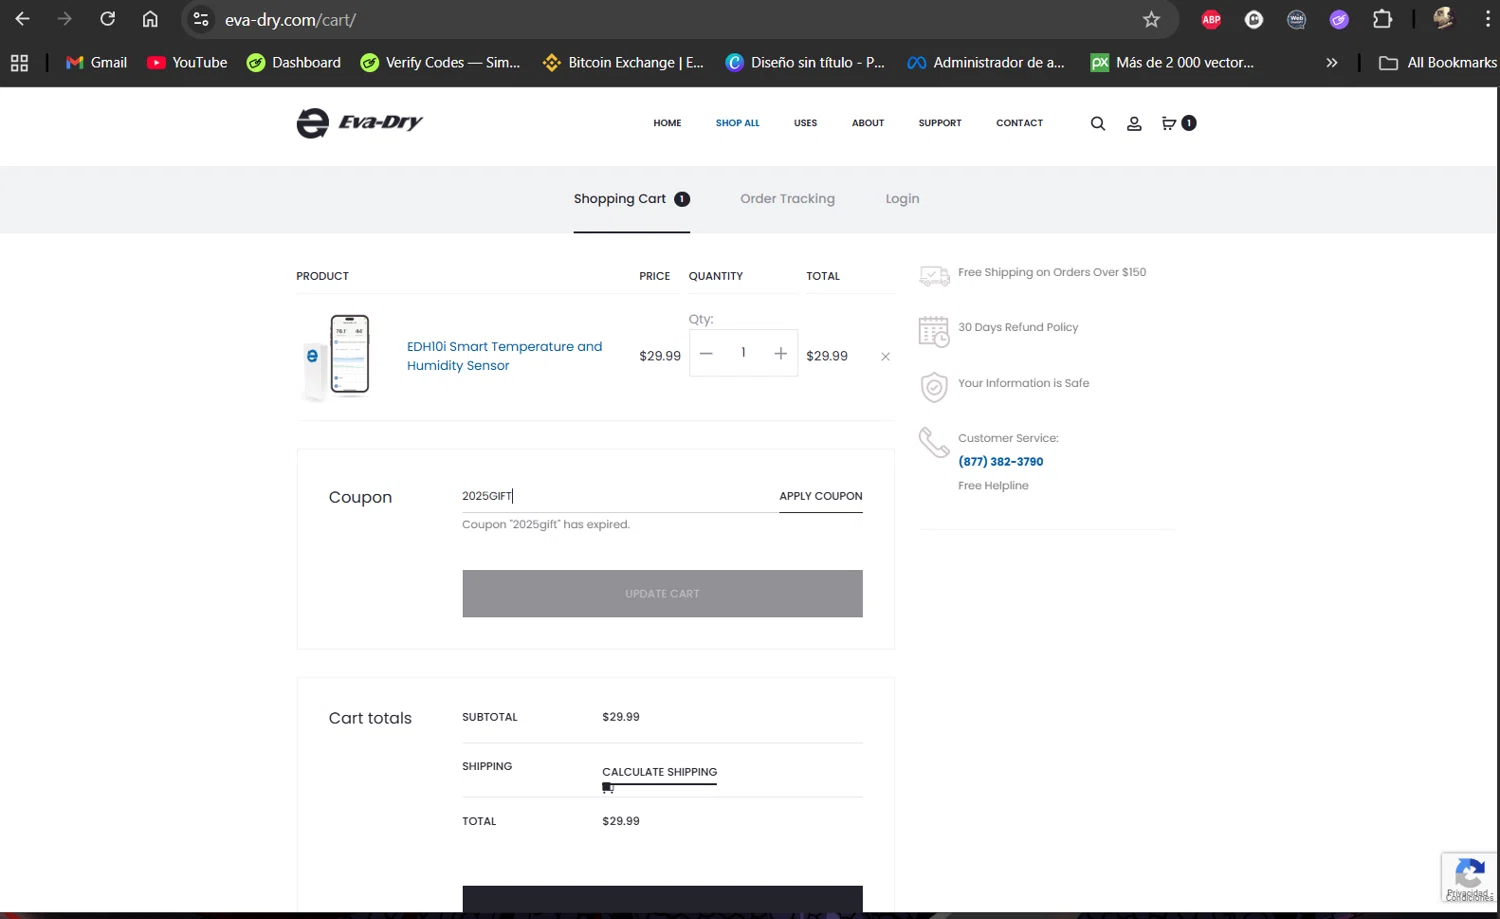Screen dimensions: 1500x919
Task: Click the dark checkout button at bottom
Action: click(662, 898)
